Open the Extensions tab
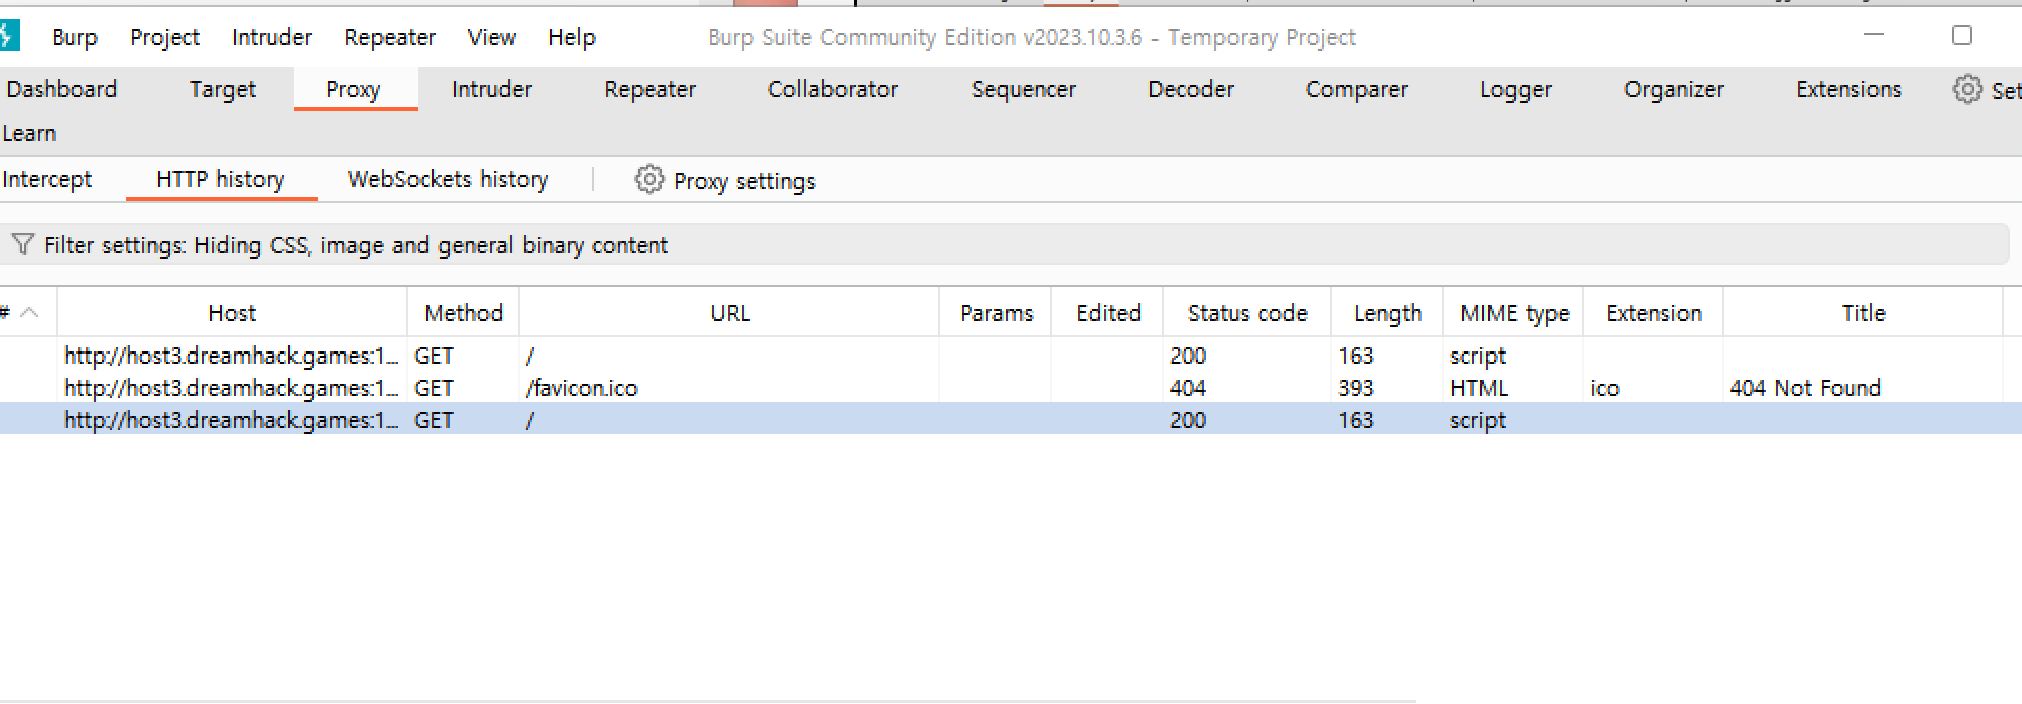This screenshot has height=704, width=2022. click(1848, 89)
